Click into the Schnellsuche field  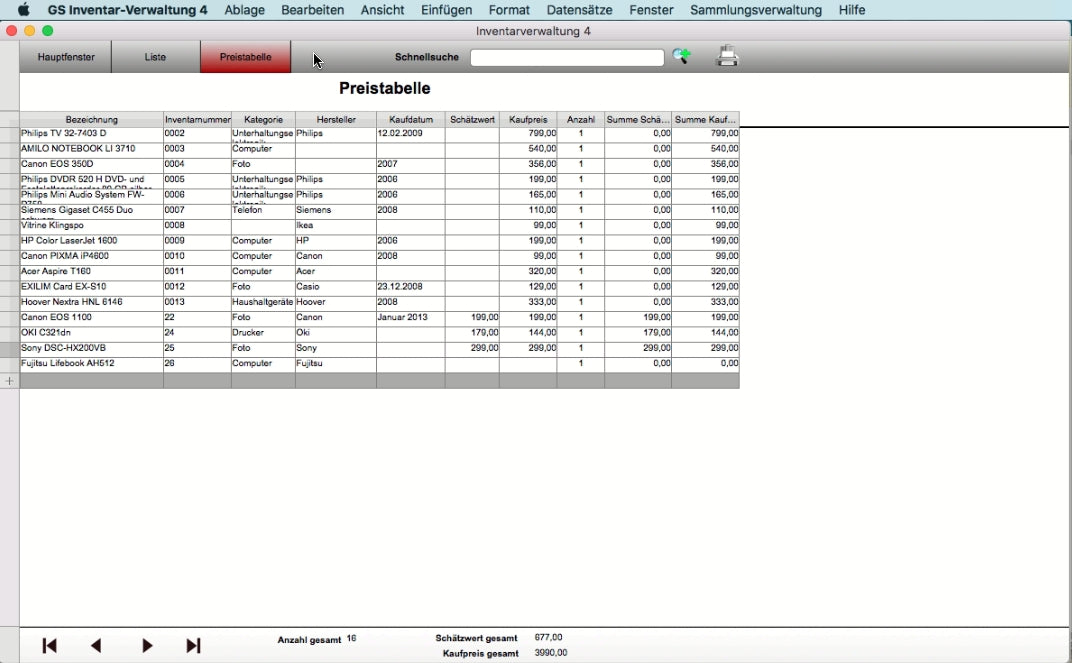(x=567, y=57)
